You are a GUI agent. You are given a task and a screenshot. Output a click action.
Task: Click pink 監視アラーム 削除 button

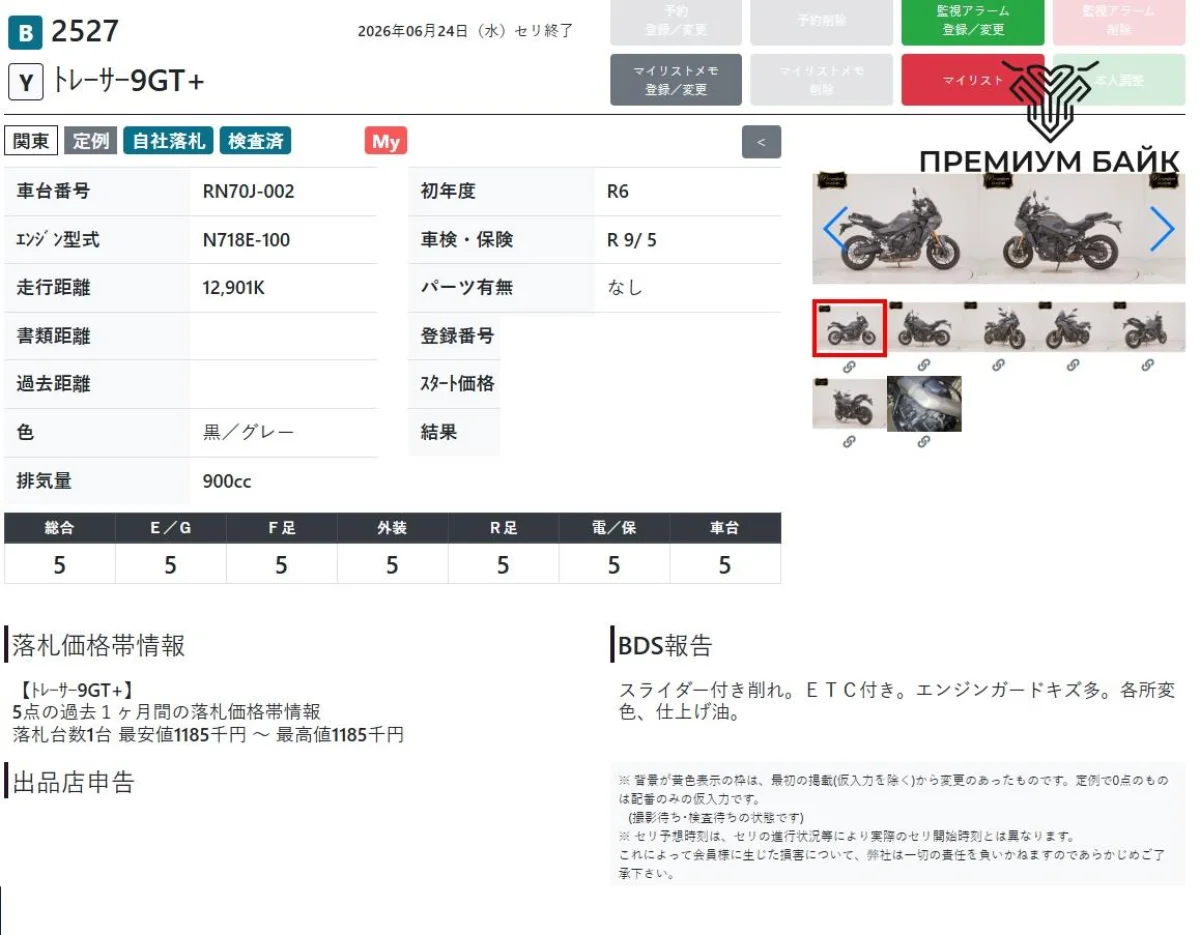(1119, 21)
